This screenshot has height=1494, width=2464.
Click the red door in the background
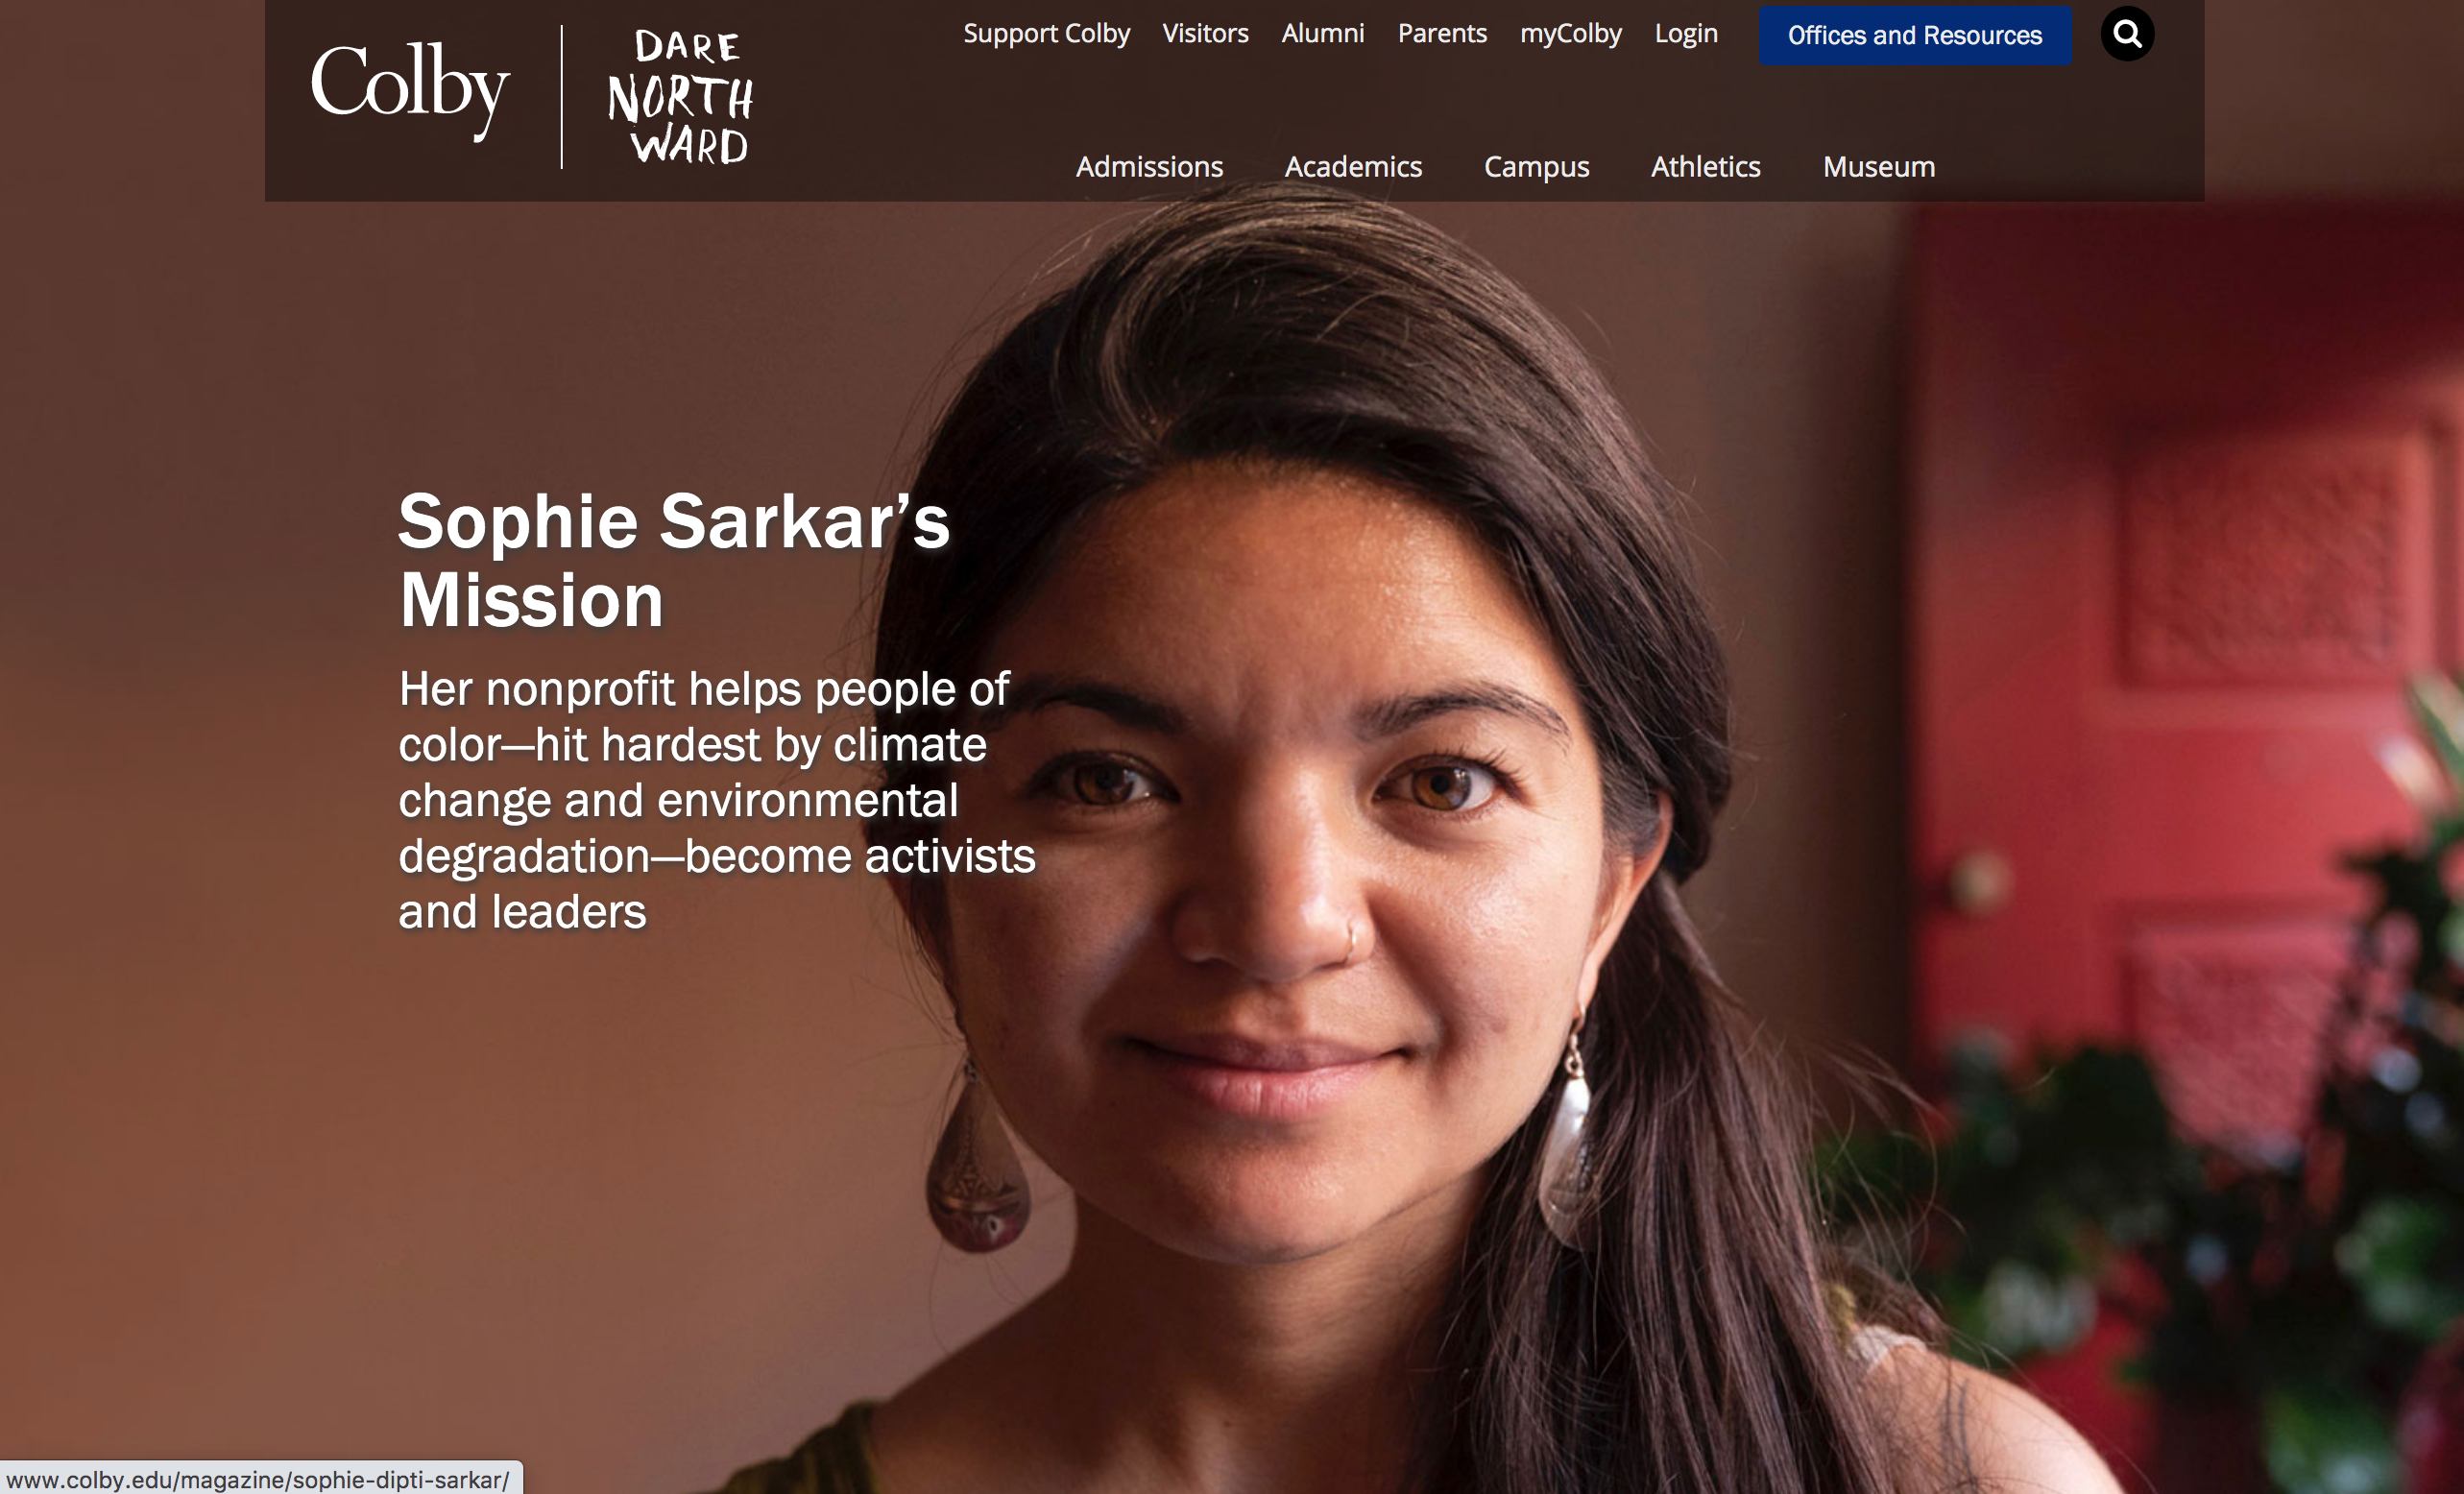(x=2180, y=700)
